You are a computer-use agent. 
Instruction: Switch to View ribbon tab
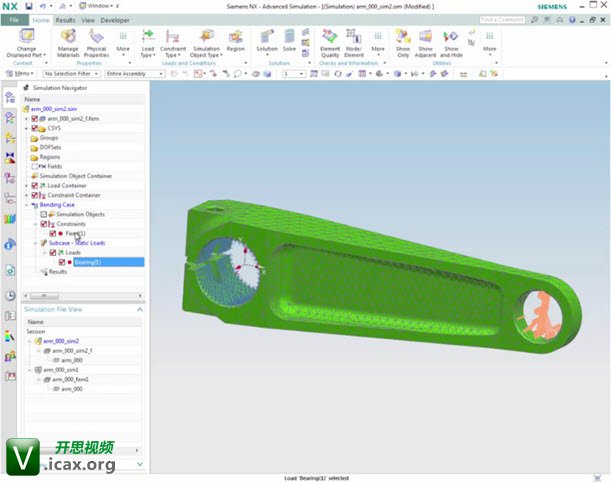point(88,20)
